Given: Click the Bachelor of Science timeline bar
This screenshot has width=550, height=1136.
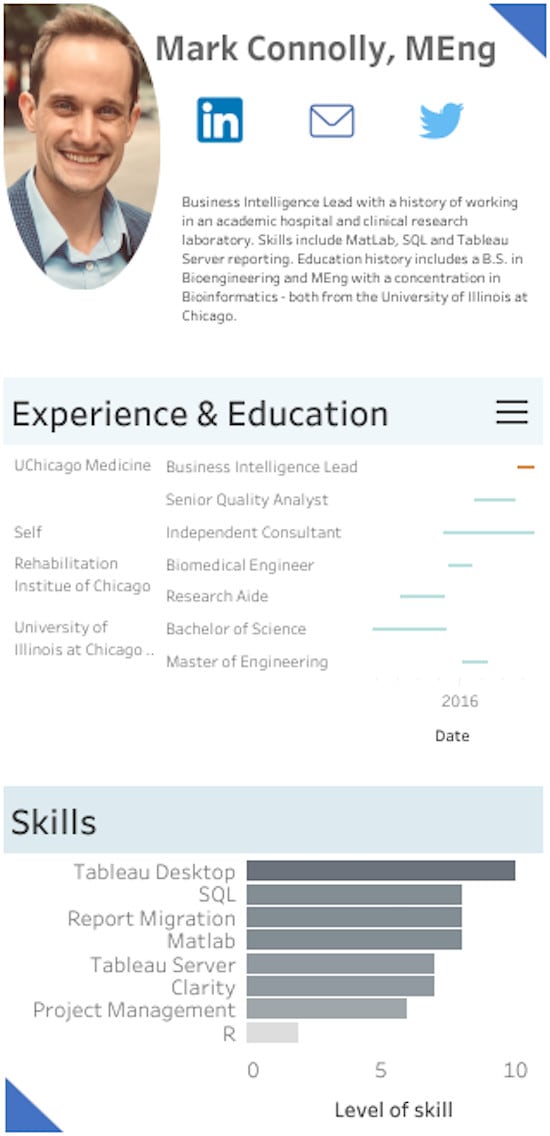Looking at the screenshot, I should point(409,629).
